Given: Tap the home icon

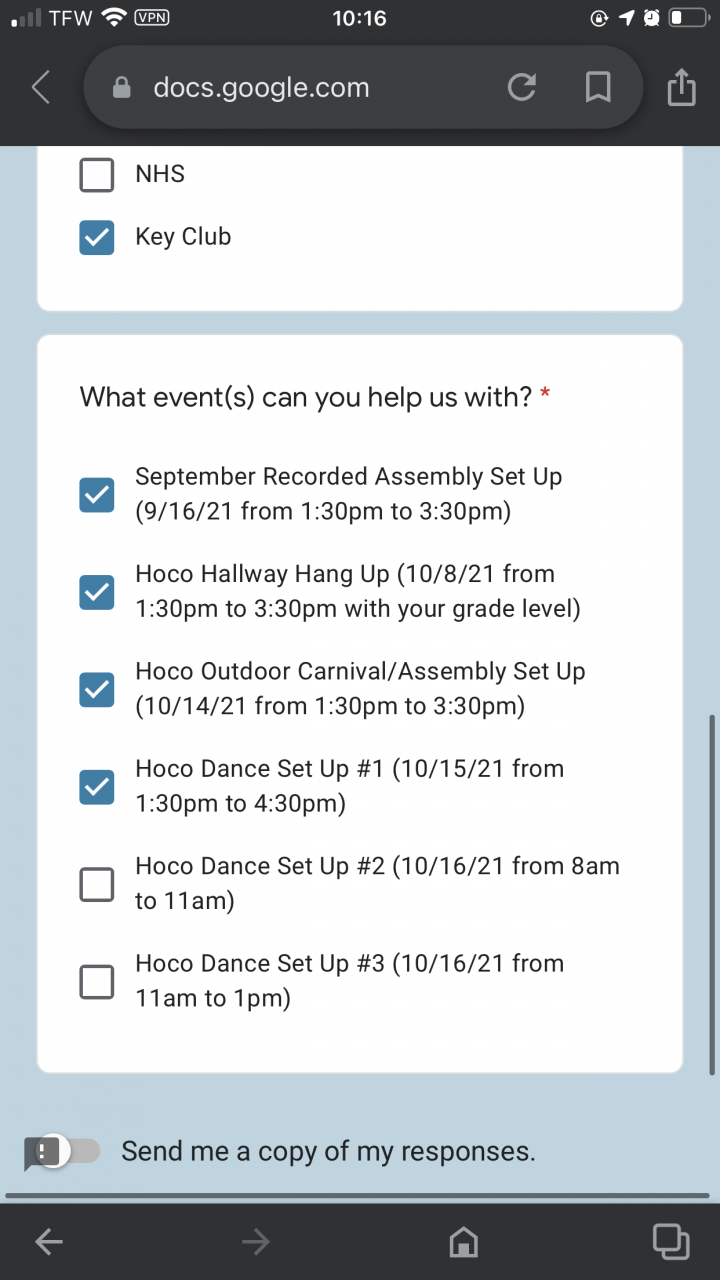Looking at the screenshot, I should tap(463, 1242).
